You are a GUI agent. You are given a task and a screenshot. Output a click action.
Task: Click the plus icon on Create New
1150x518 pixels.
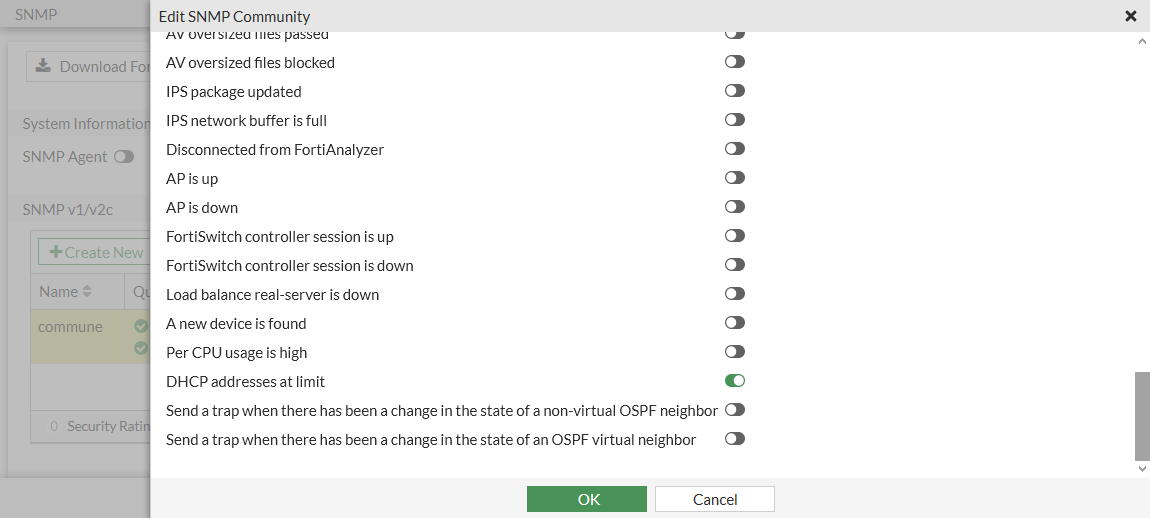(x=56, y=252)
